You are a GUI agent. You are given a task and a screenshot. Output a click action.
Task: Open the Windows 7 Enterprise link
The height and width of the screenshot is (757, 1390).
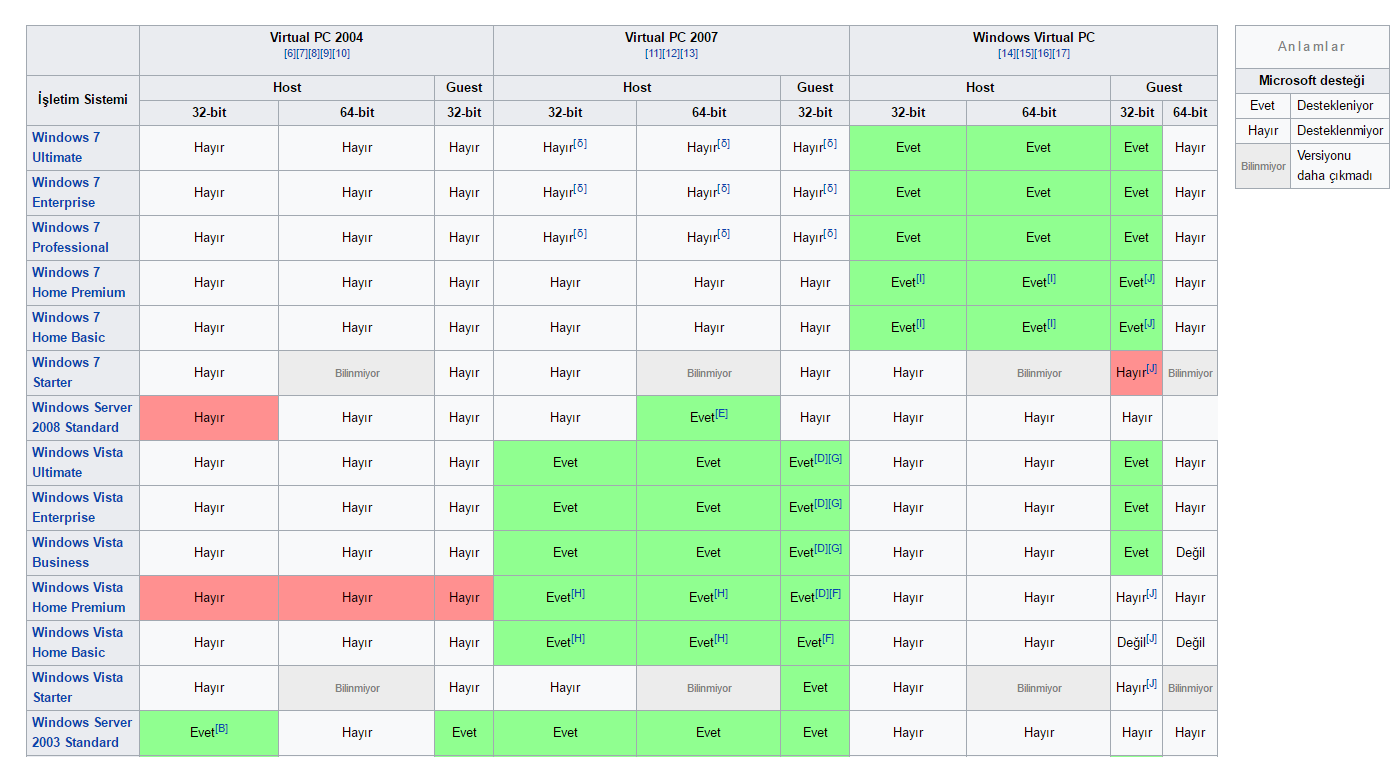click(x=66, y=192)
